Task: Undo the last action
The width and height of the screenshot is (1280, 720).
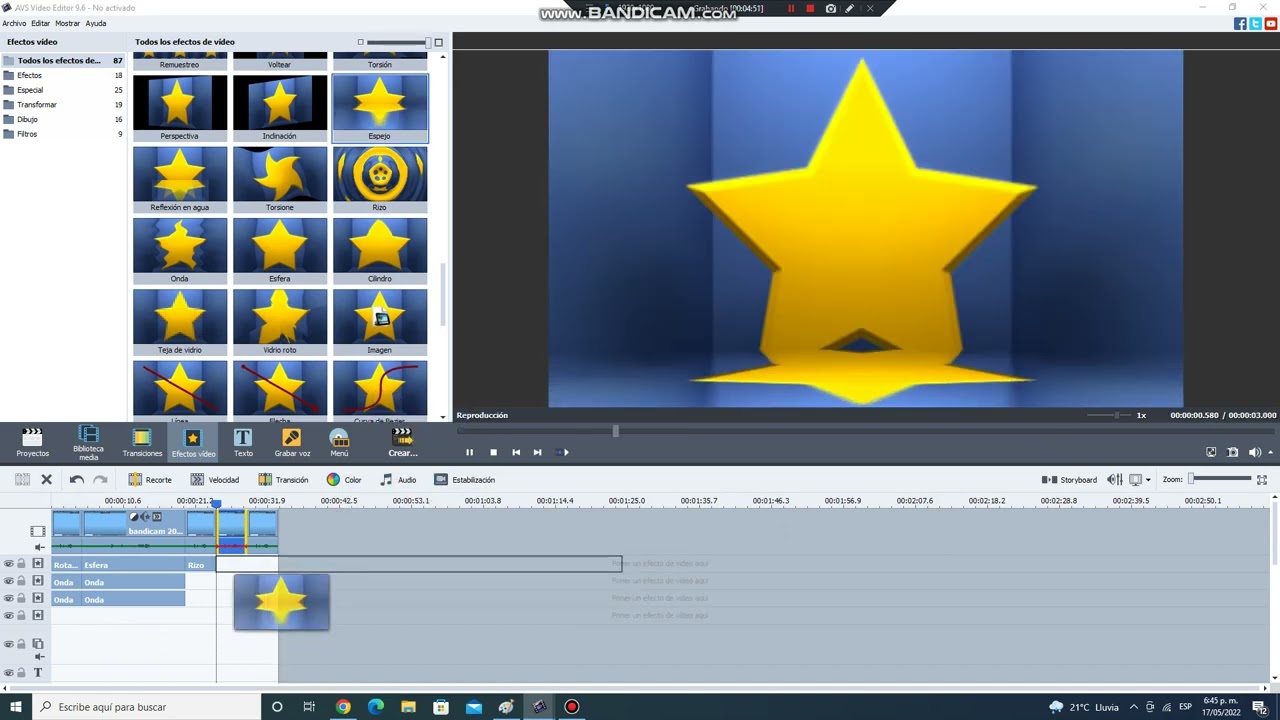Action: tap(76, 479)
